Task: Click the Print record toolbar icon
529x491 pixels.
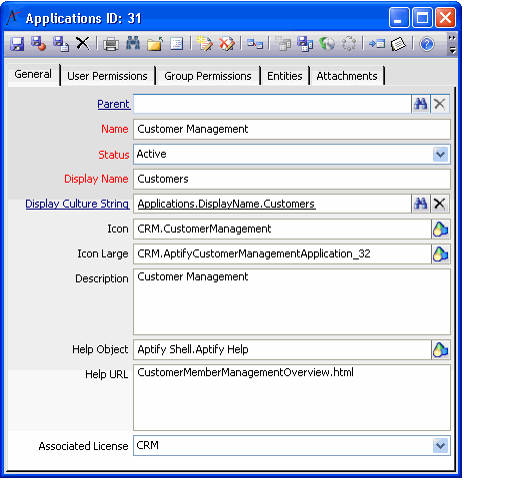Action: click(x=111, y=44)
